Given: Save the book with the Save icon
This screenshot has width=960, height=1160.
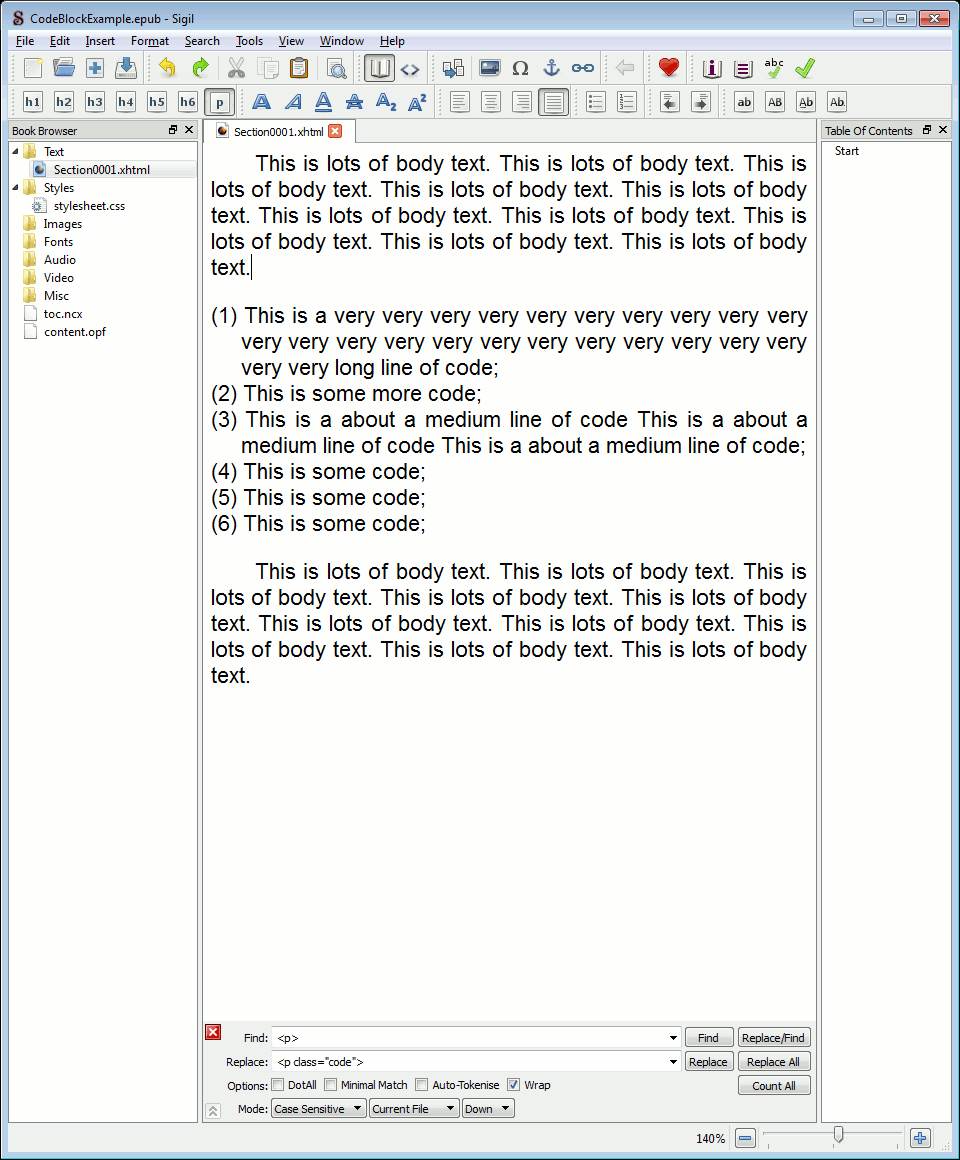Looking at the screenshot, I should [x=126, y=69].
